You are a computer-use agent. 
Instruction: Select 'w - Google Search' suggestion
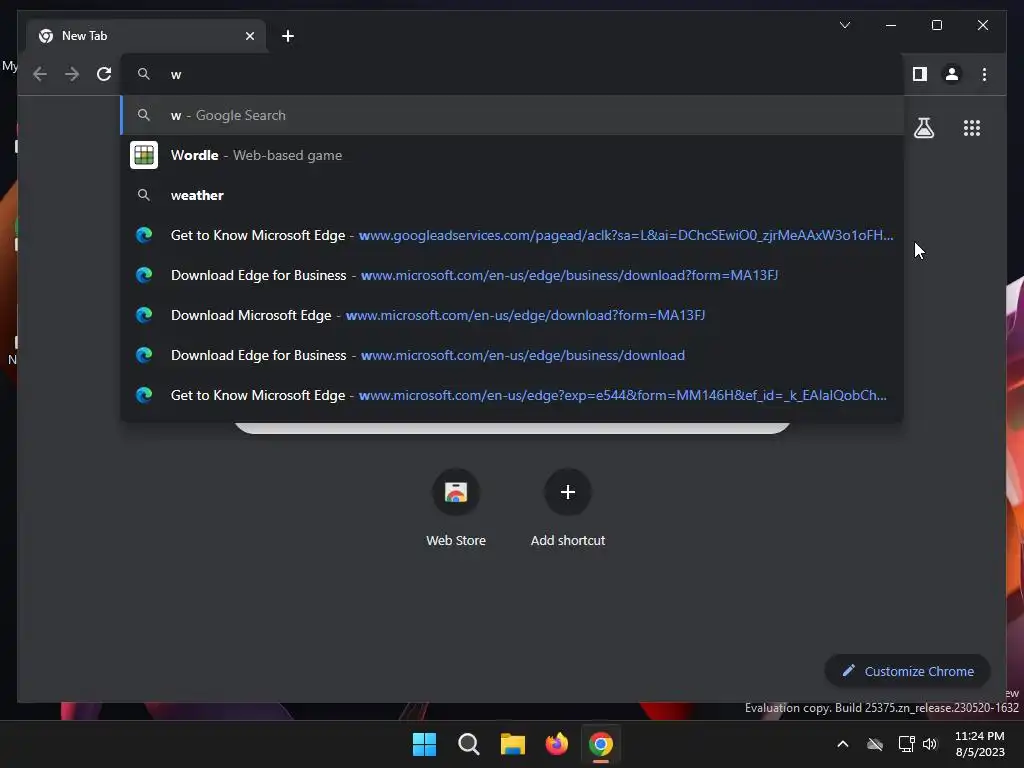click(511, 116)
